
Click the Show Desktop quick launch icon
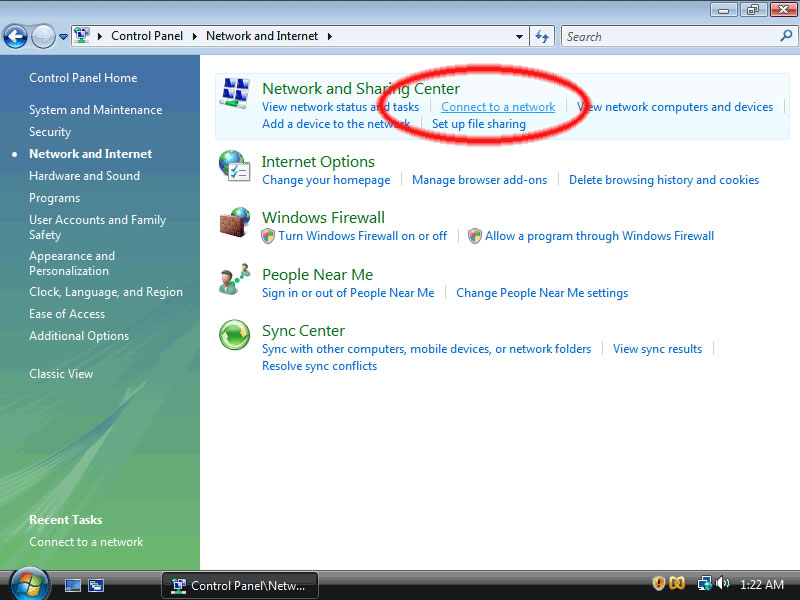point(73,585)
